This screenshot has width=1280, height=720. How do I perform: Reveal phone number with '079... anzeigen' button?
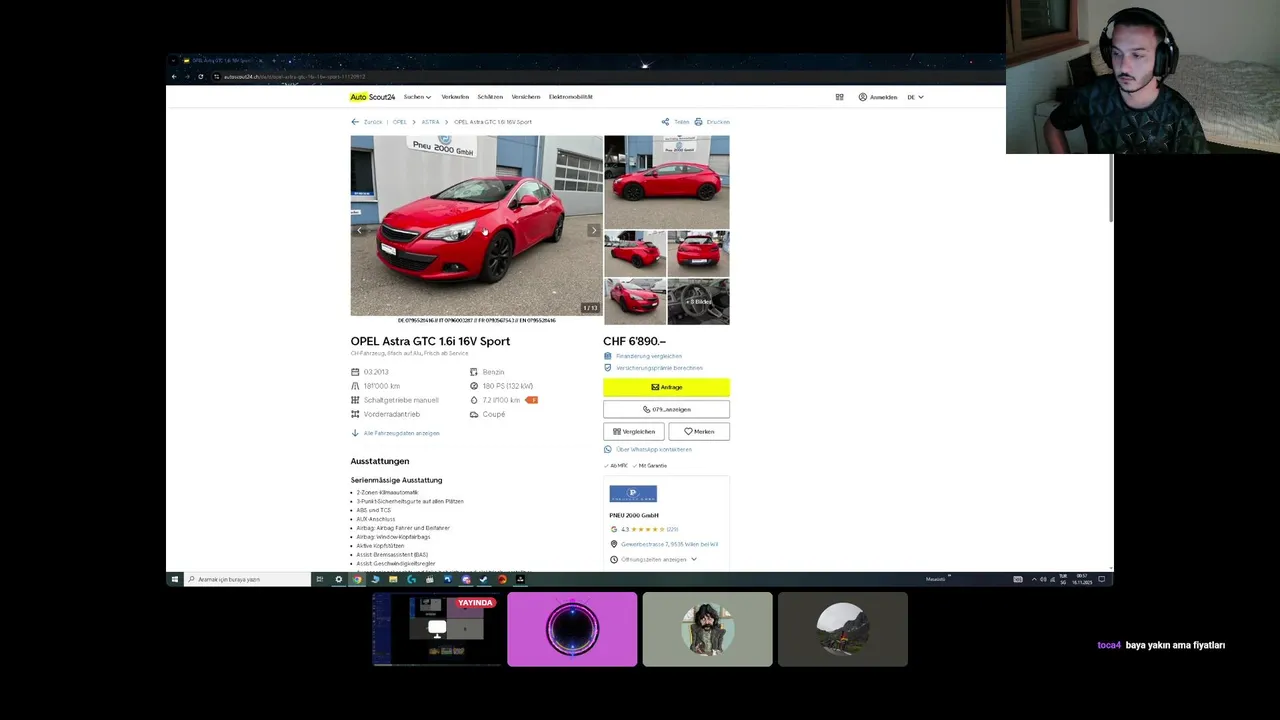(666, 409)
